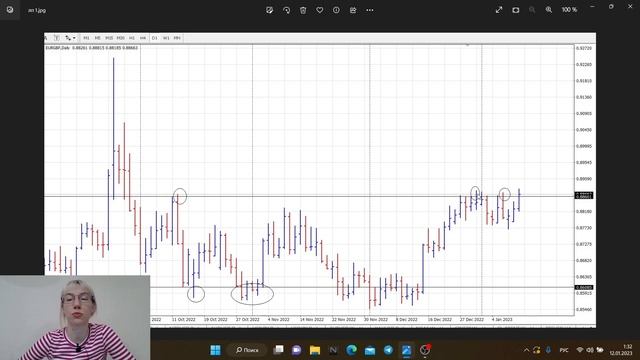Click the 100 % zoom level value

[x=569, y=10]
